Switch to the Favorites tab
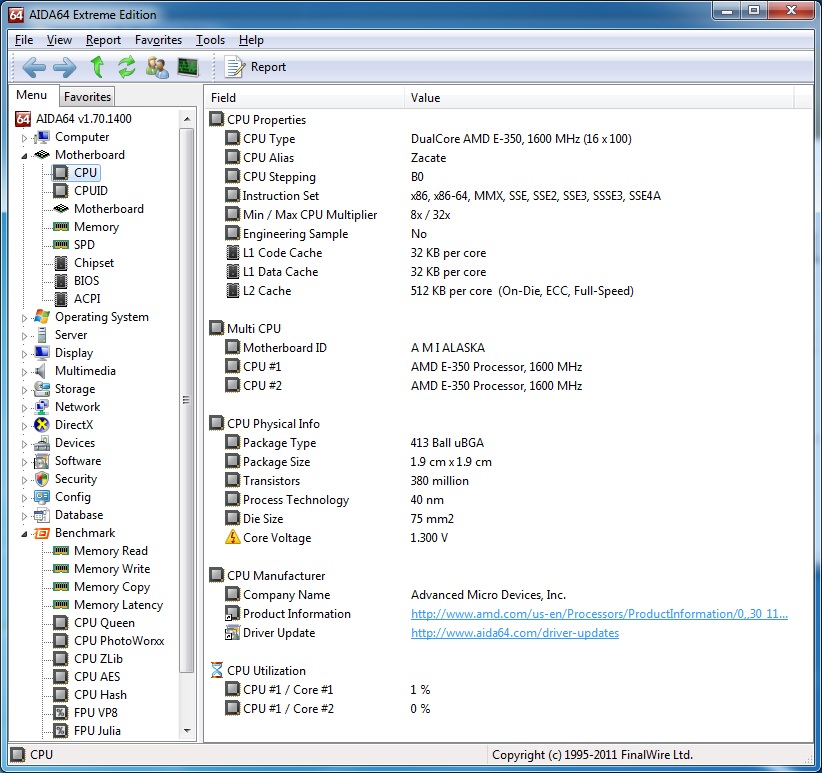Screen dimensions: 822x773 (x=87, y=96)
